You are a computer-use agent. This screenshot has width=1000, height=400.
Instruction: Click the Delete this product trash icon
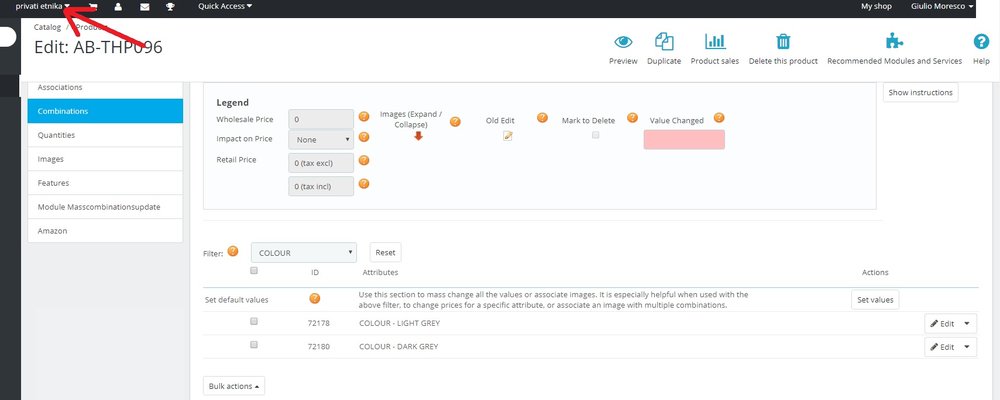point(783,41)
